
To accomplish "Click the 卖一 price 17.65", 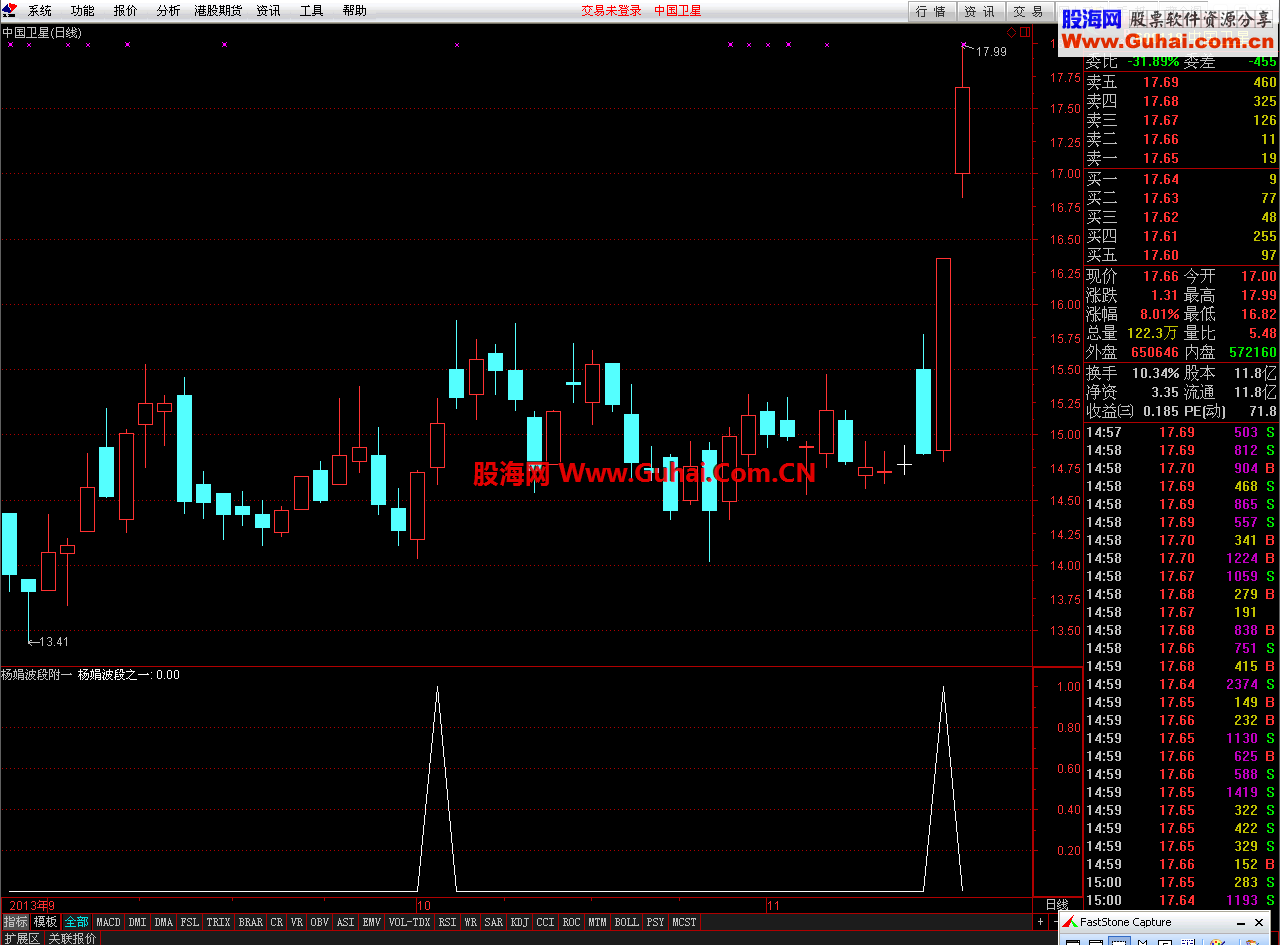I will (1161, 158).
